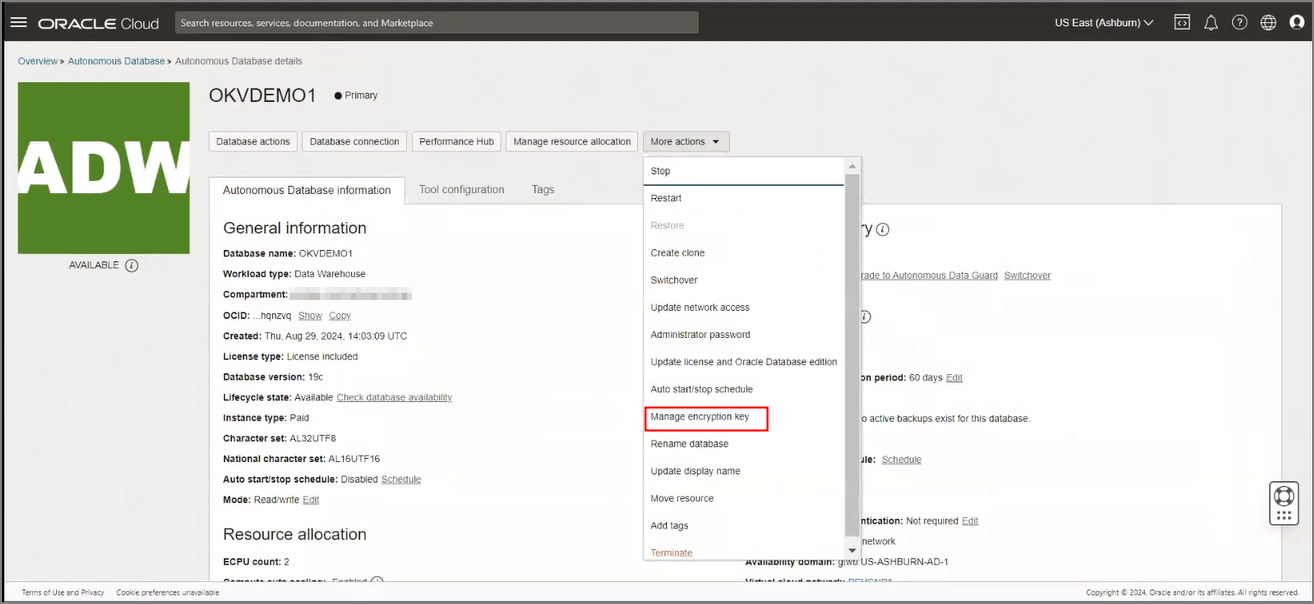Choose Rename database
The image size is (1314, 604).
(x=744, y=444)
